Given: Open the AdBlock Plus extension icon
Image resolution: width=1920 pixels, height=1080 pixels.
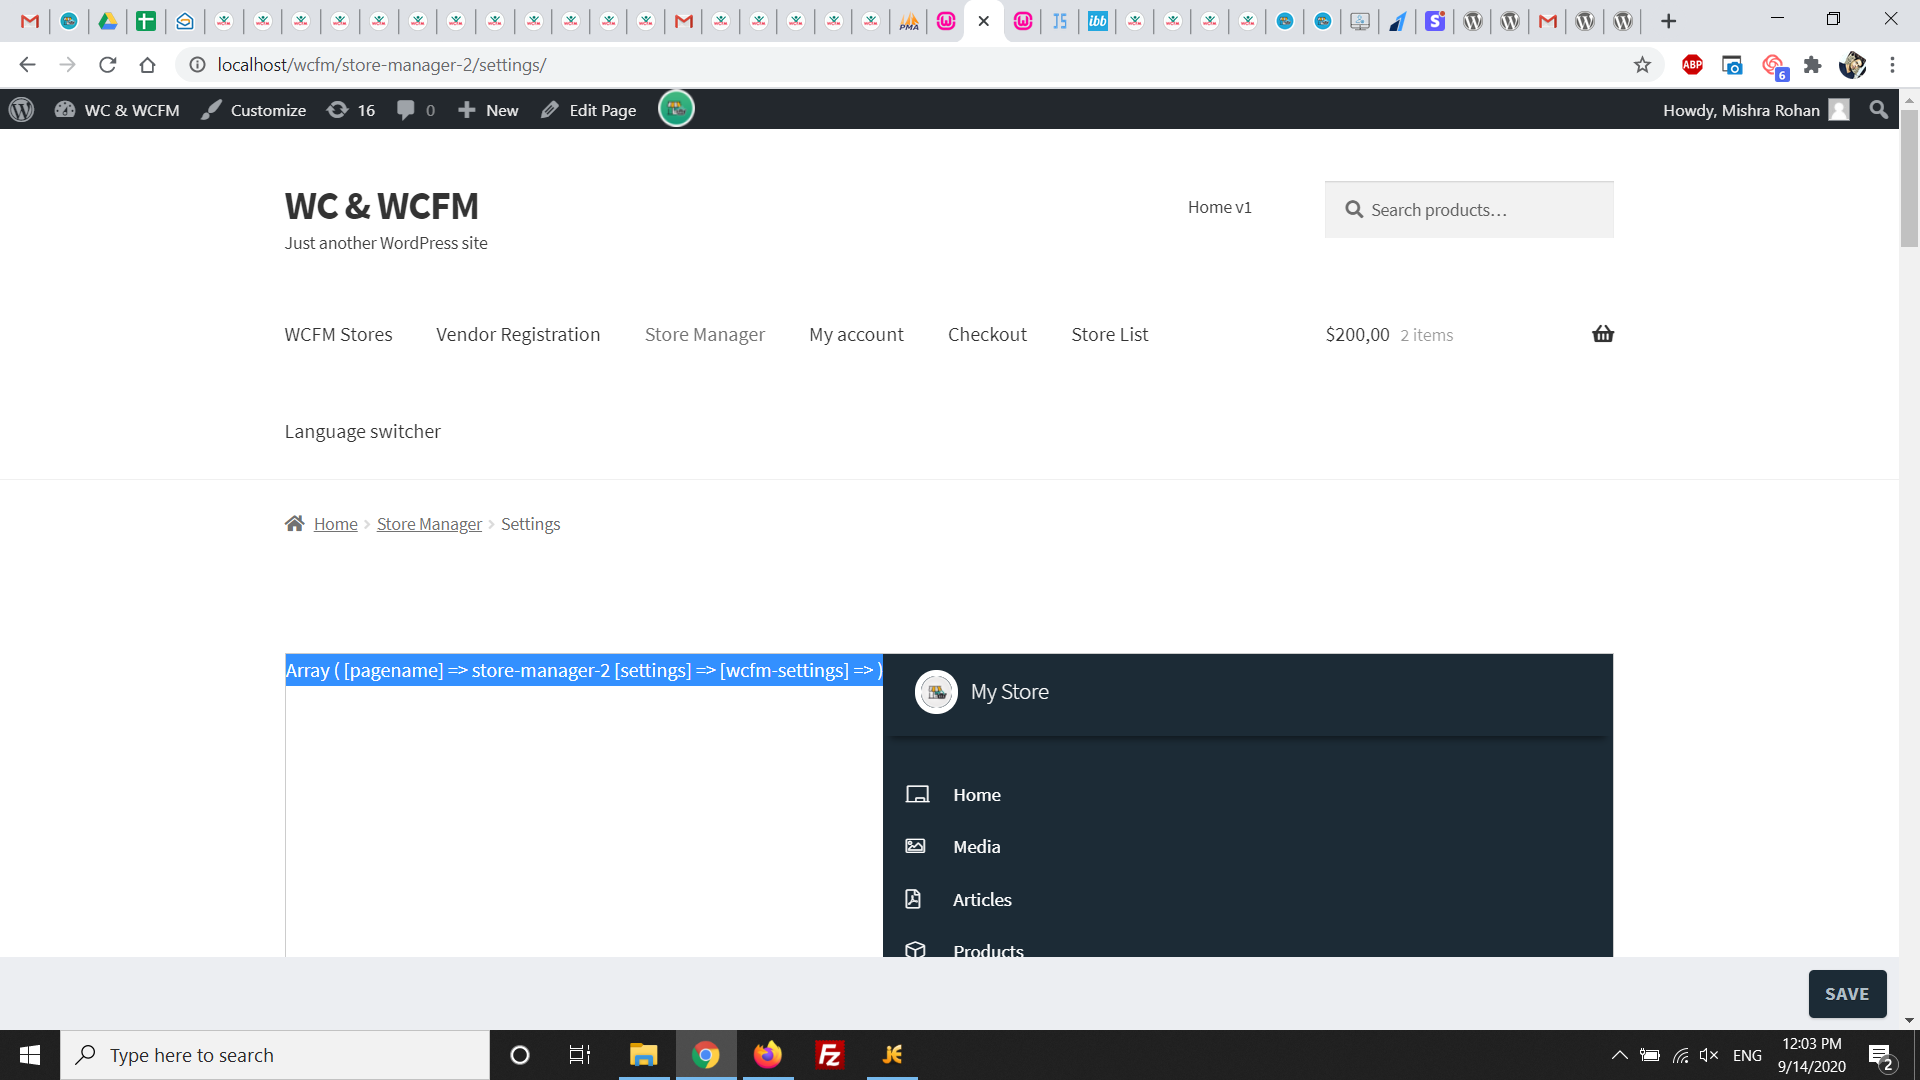Looking at the screenshot, I should [1692, 65].
